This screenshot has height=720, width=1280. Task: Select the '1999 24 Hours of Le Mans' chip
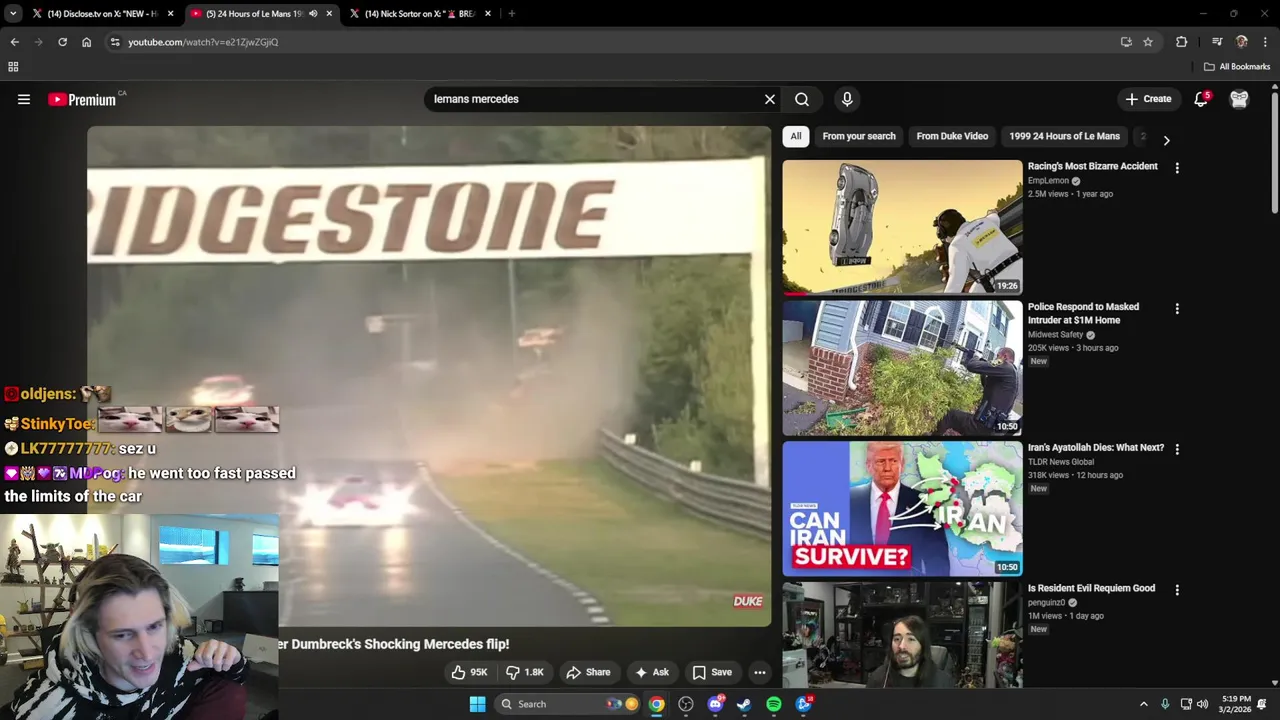point(1064,136)
